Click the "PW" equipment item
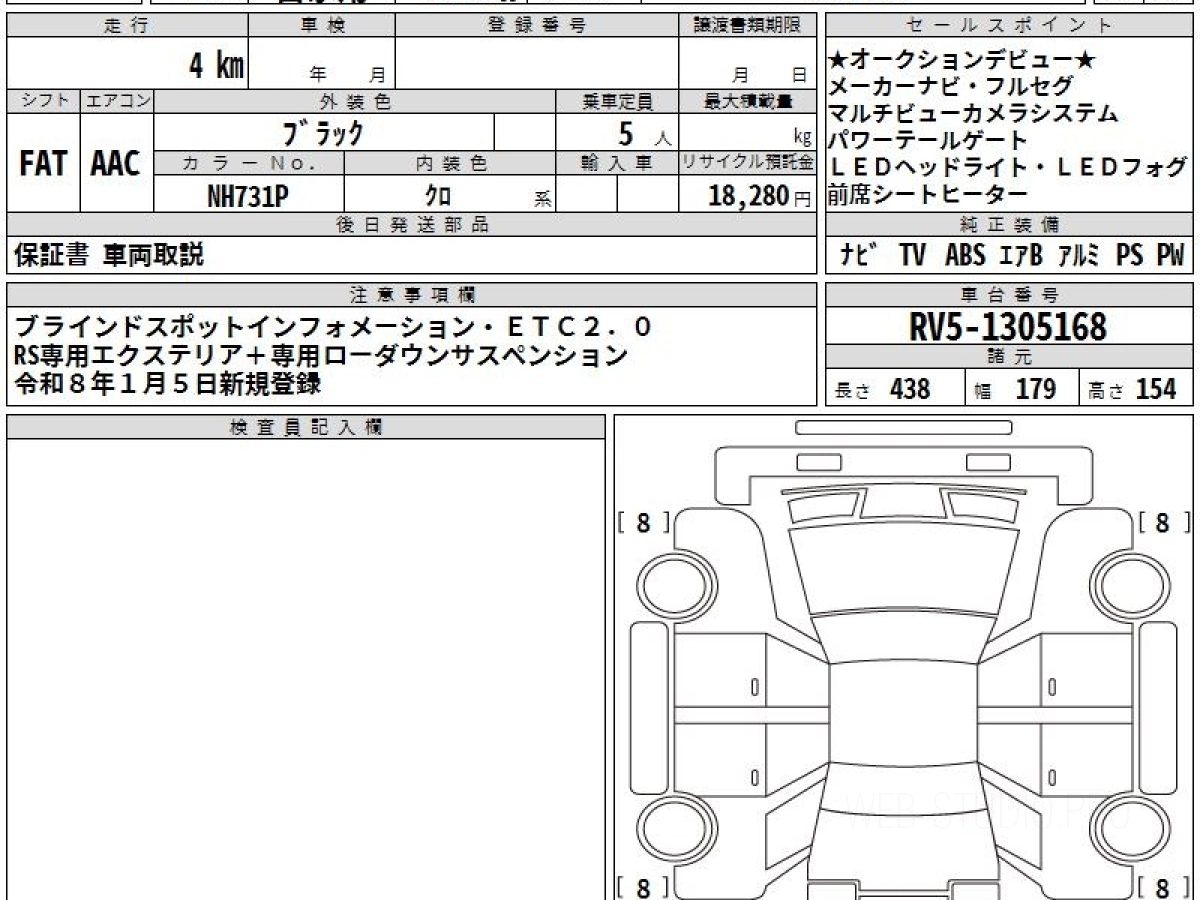Screen dimensions: 1200x900 [1170, 256]
